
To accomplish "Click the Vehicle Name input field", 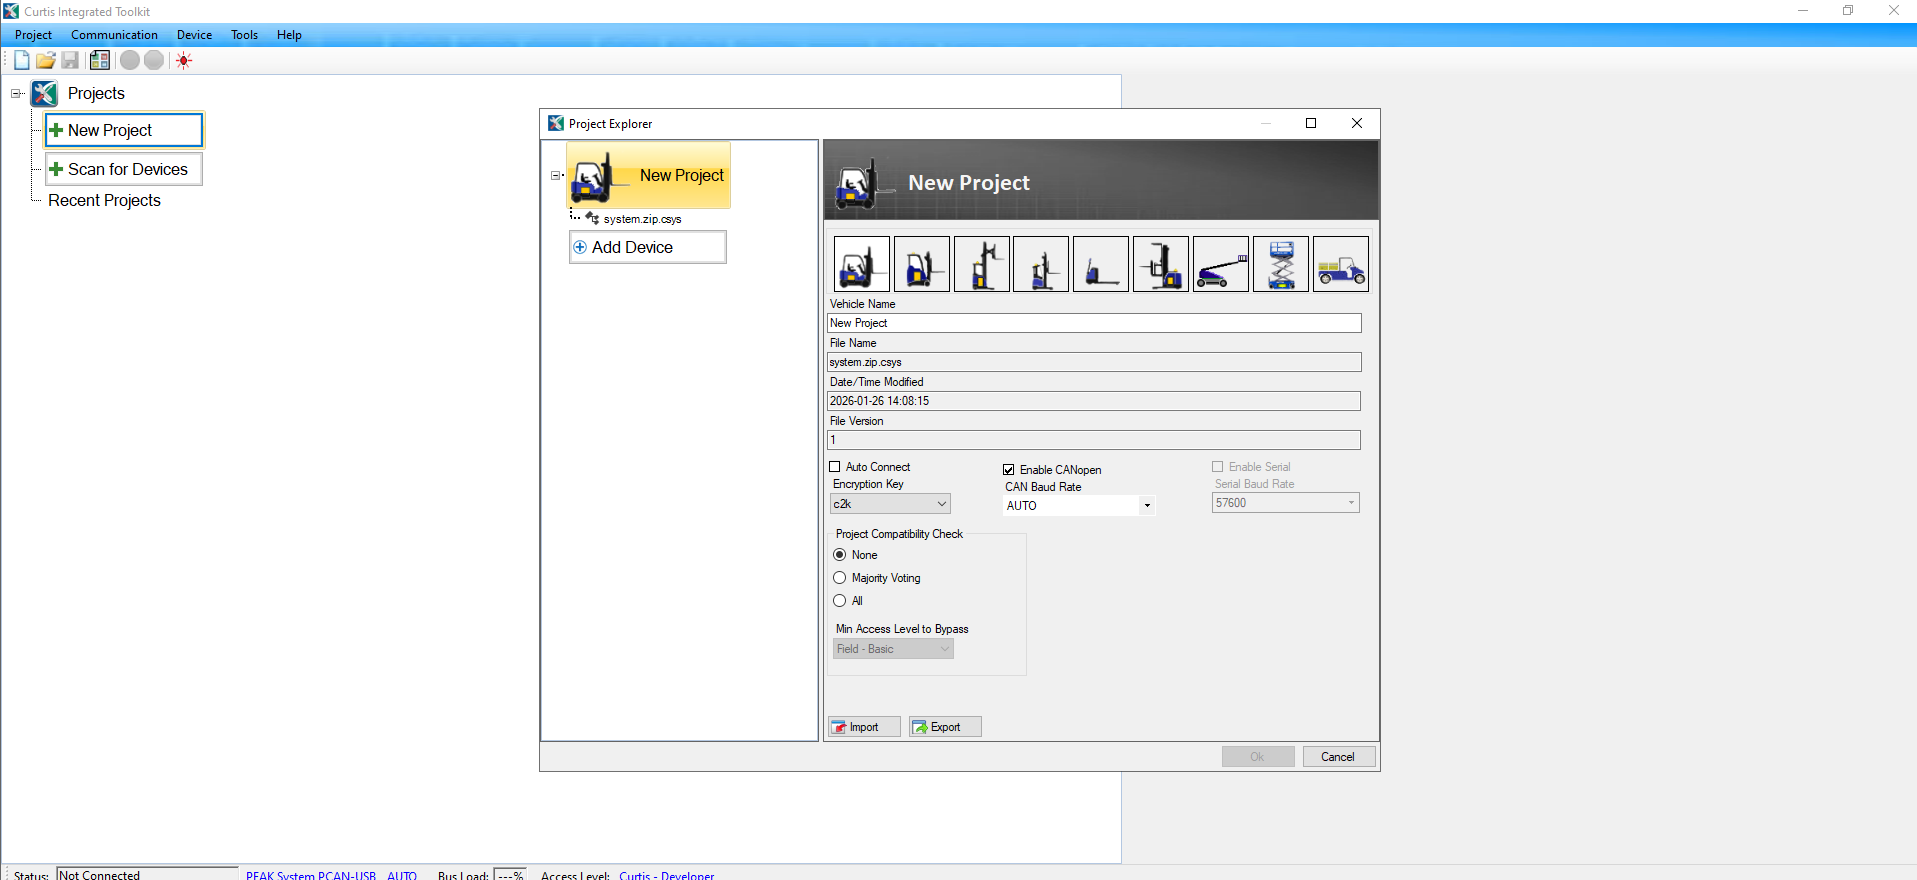I will tap(1094, 323).
